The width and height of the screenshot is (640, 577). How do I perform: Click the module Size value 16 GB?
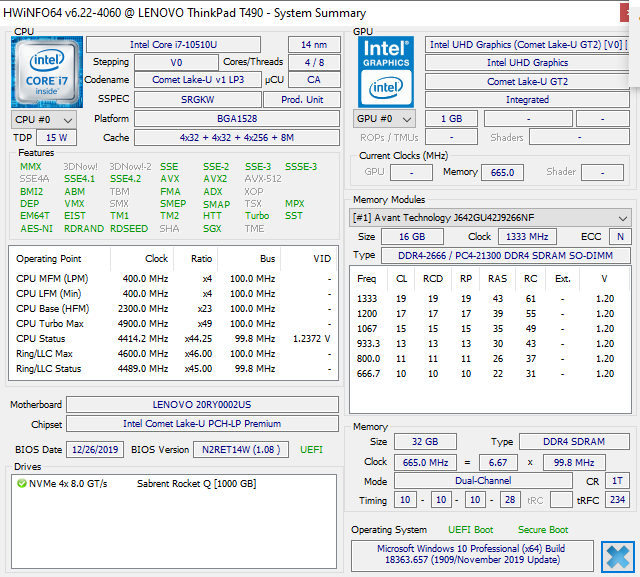click(x=412, y=237)
